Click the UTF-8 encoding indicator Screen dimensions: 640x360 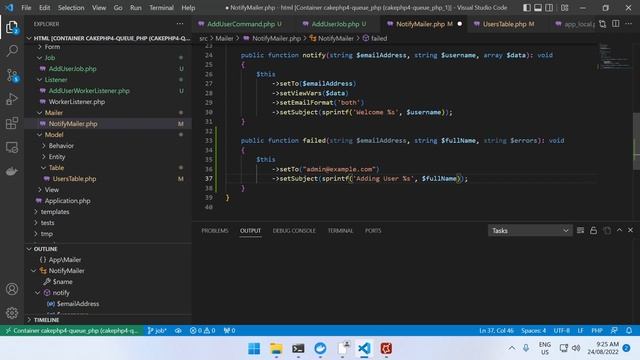(562, 331)
